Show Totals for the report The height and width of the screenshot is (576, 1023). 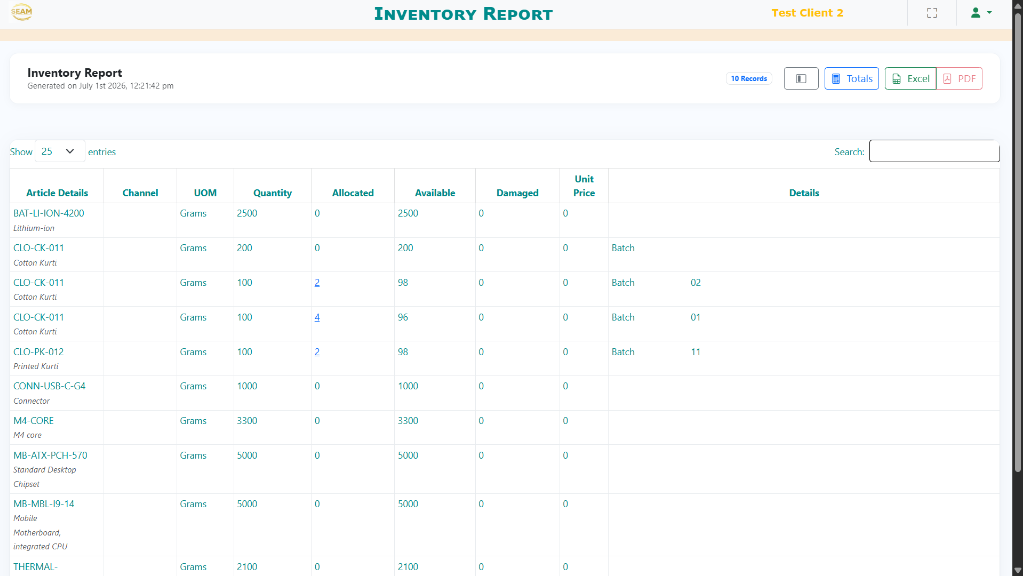click(851, 78)
